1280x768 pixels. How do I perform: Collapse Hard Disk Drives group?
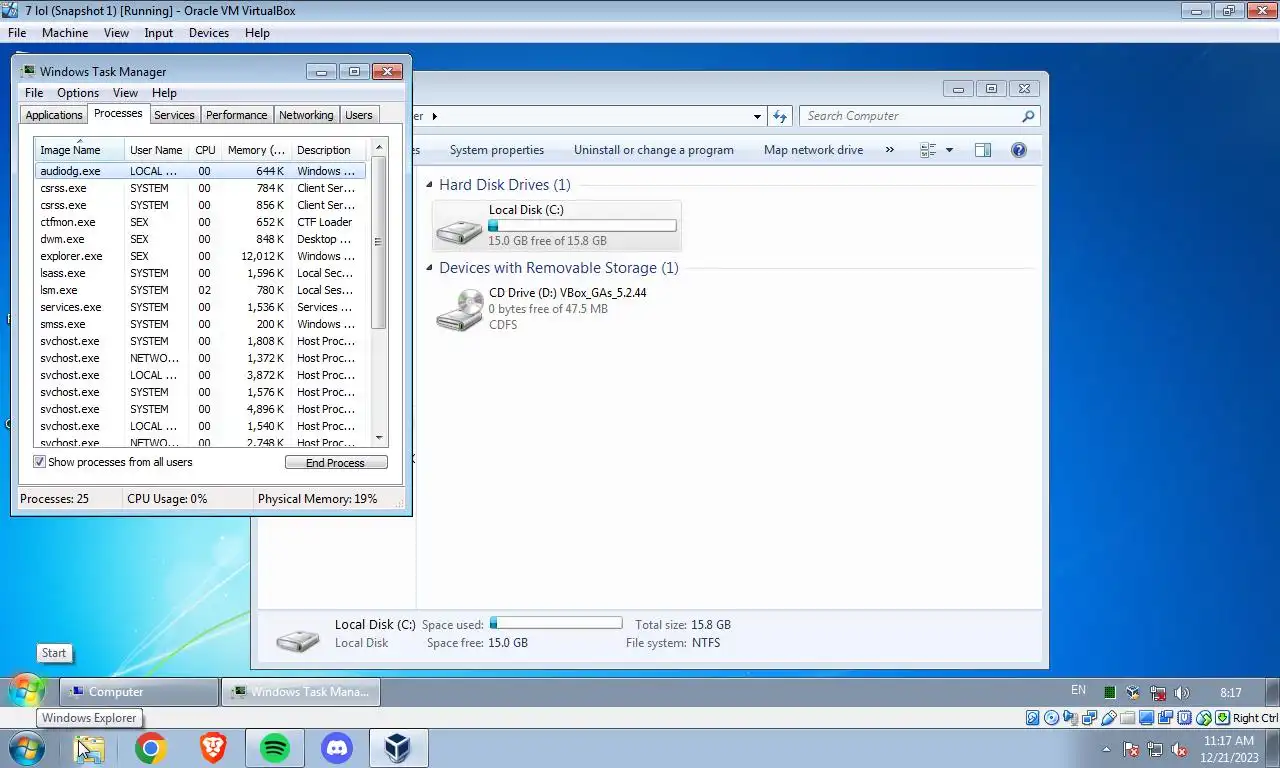pyautogui.click(x=429, y=185)
